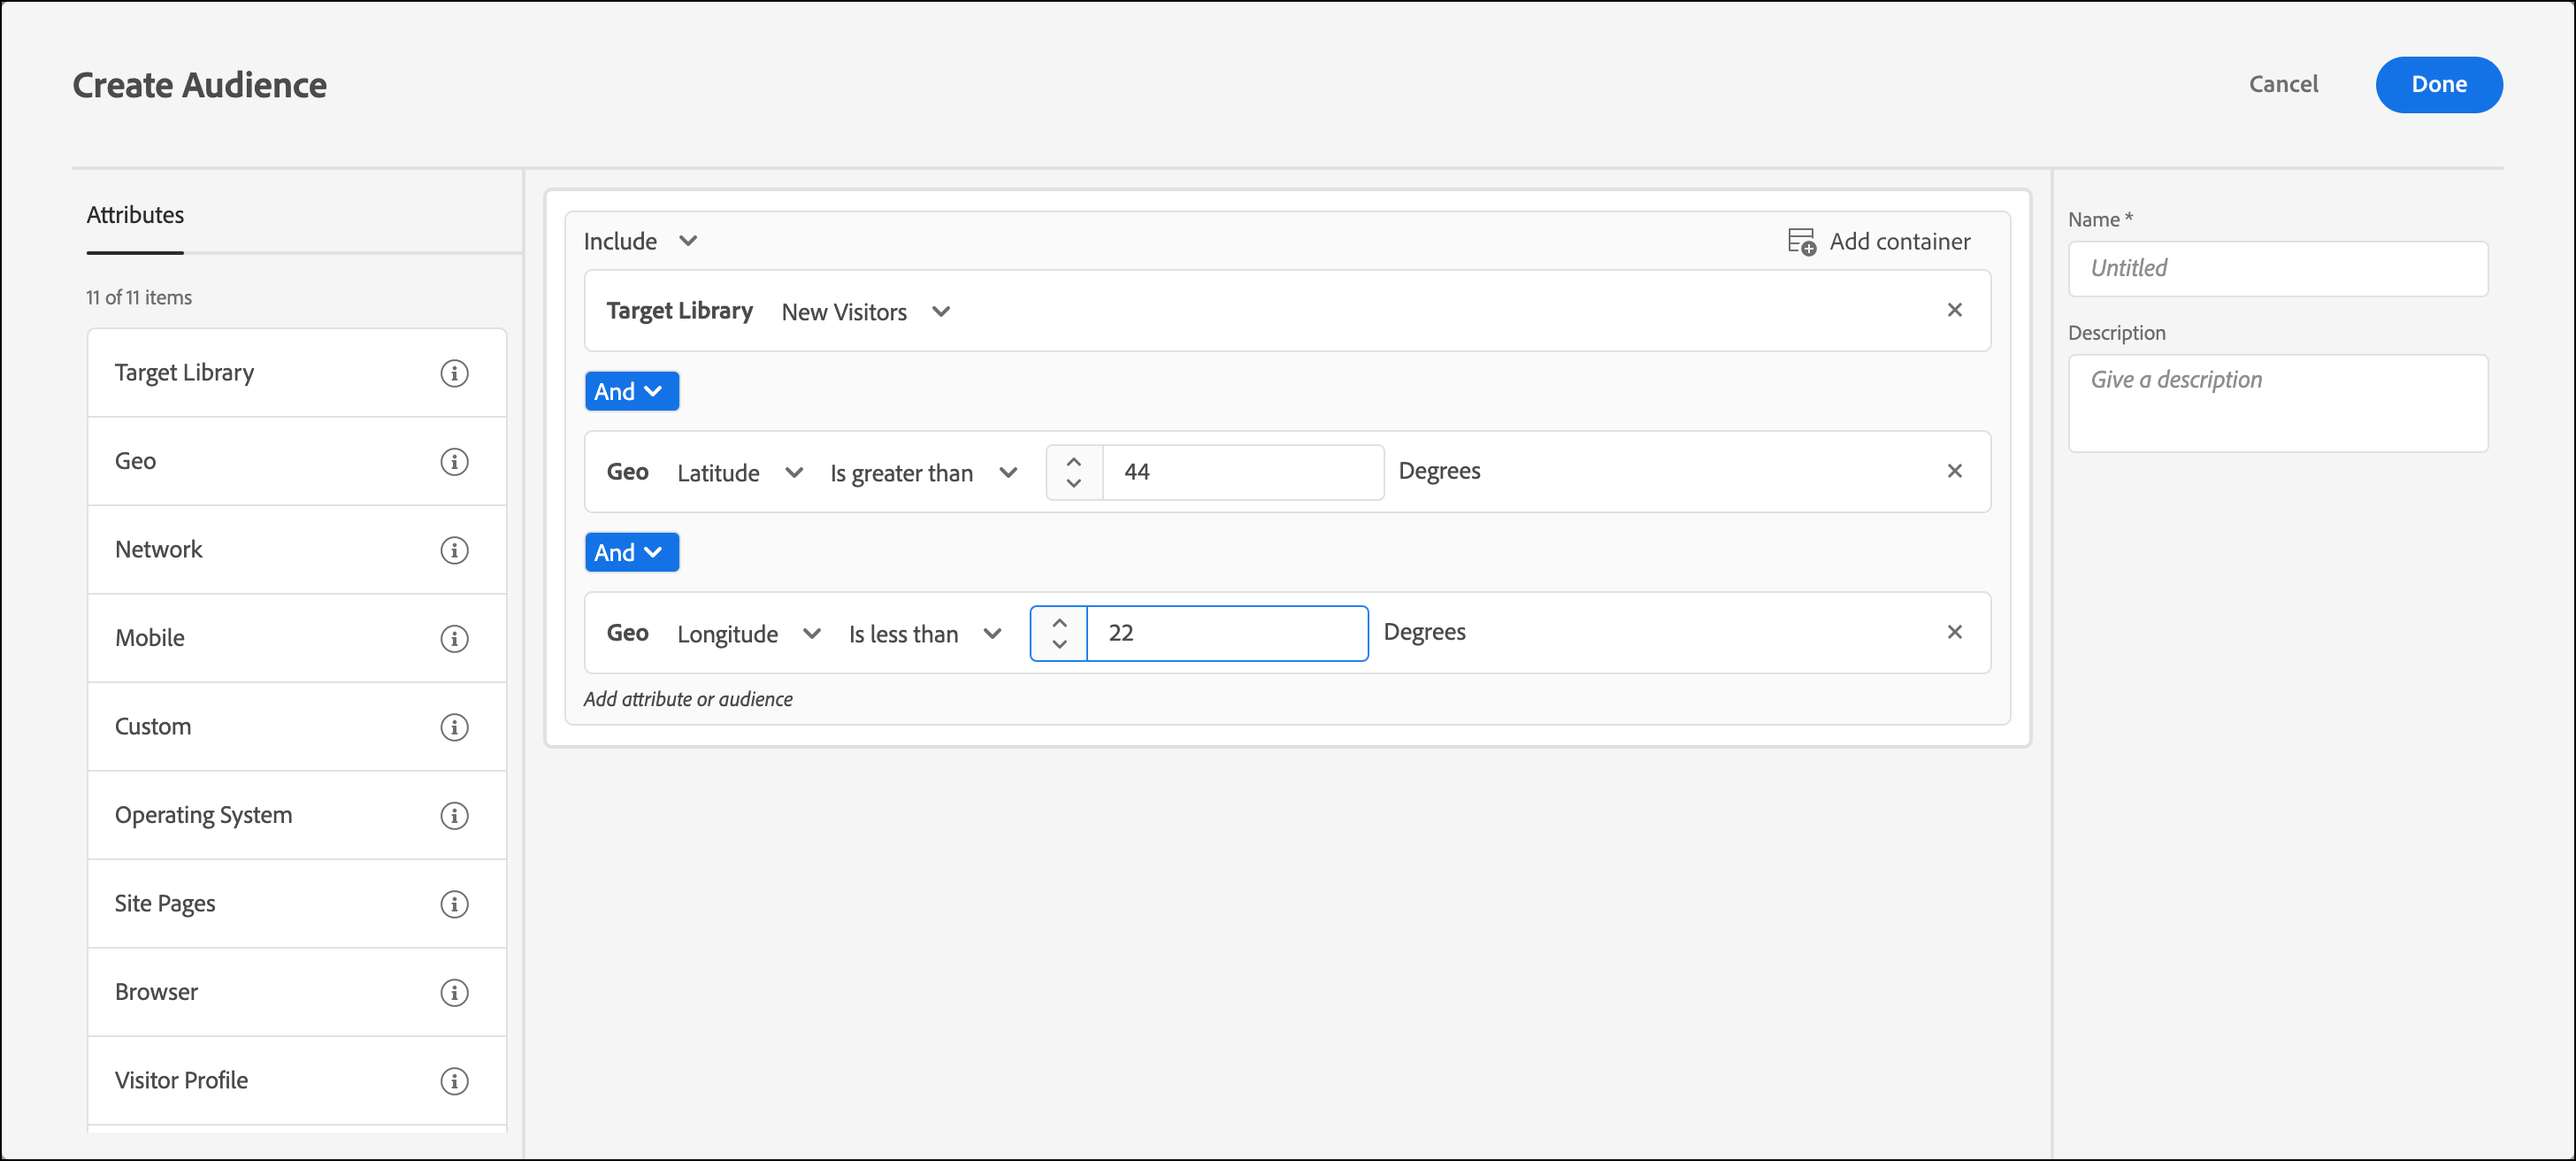Click the info icon beside Geo attribute
The height and width of the screenshot is (1161, 2576).
coord(454,462)
